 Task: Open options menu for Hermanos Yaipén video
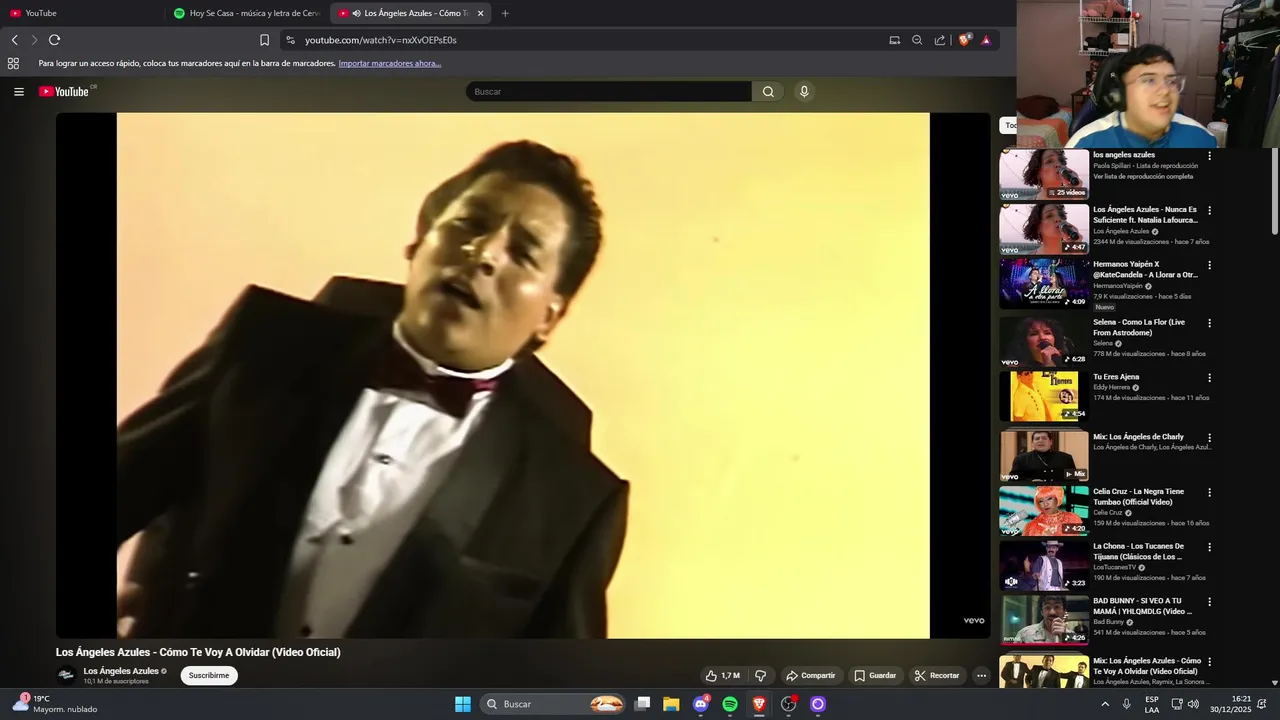point(1209,266)
